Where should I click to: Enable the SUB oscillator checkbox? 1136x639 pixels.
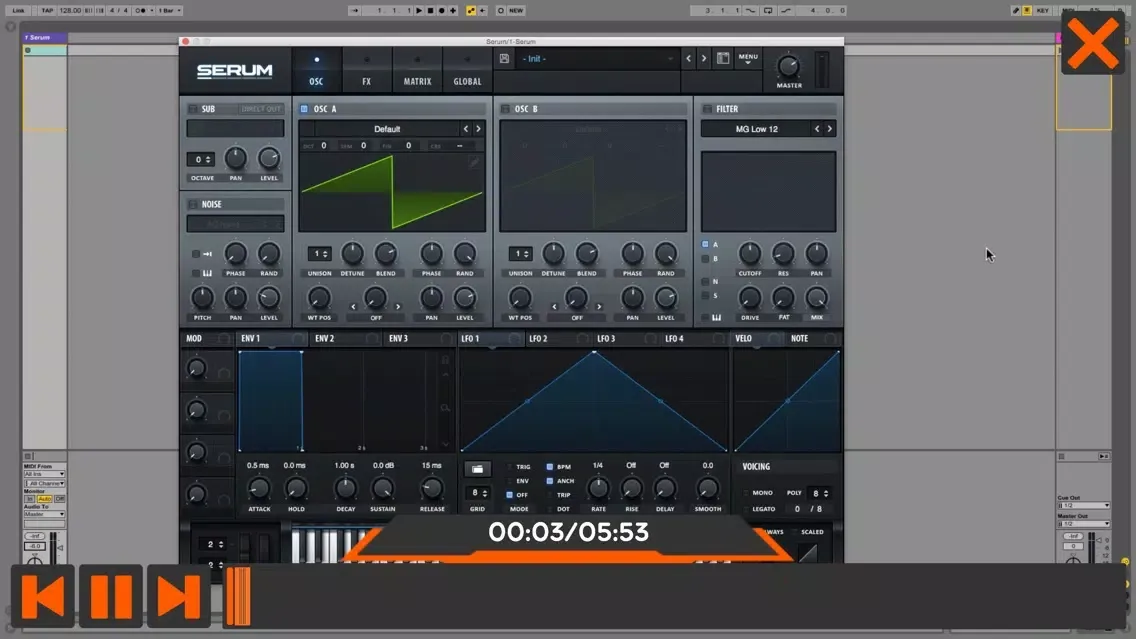193,109
